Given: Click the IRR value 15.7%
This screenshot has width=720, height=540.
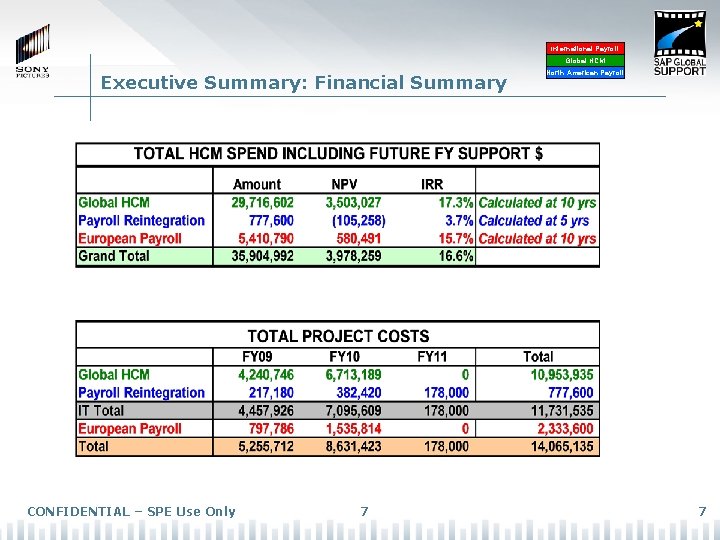Looking at the screenshot, I should [456, 239].
